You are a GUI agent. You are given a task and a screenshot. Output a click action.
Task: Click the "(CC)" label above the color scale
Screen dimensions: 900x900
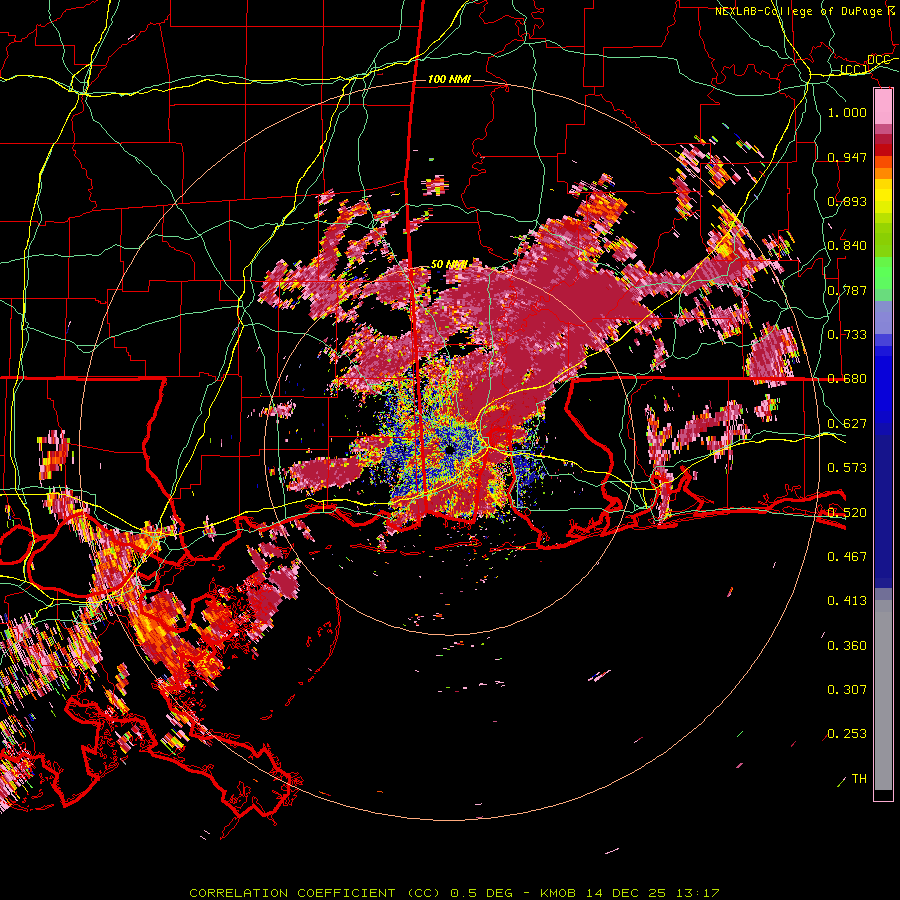pyautogui.click(x=854, y=69)
